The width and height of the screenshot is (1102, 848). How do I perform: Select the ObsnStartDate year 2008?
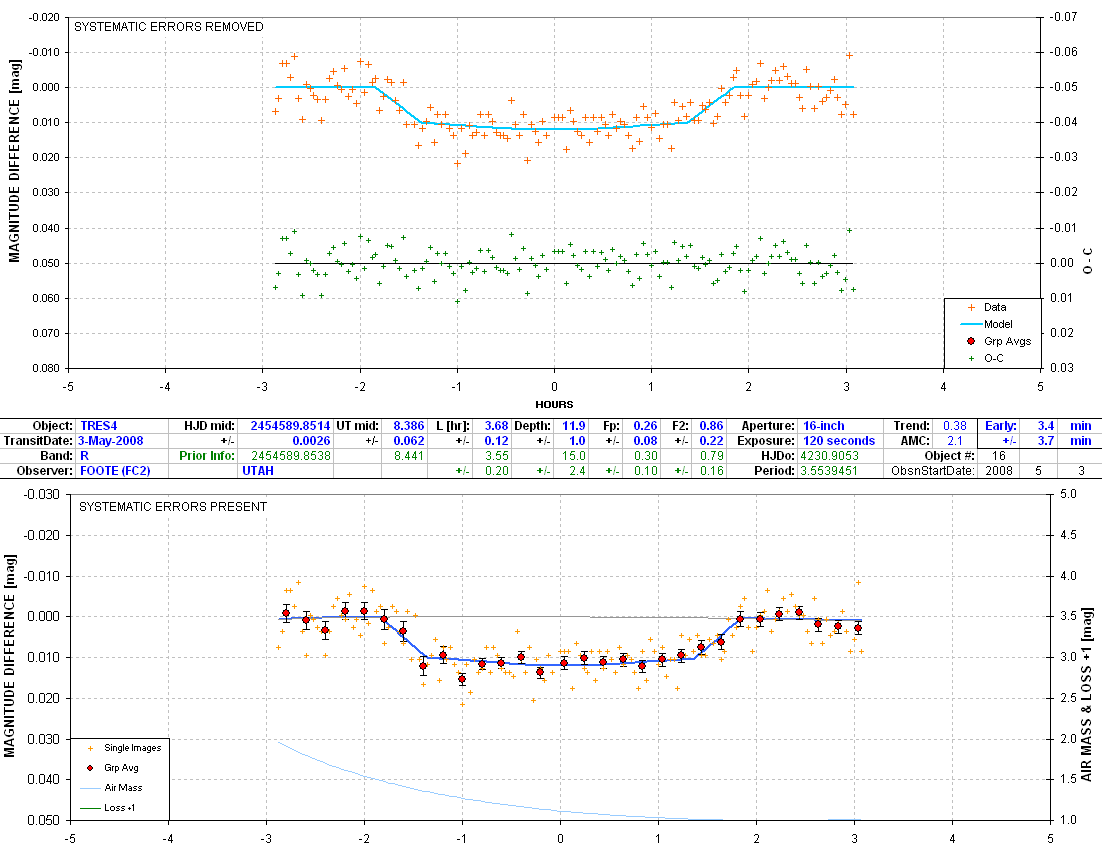pos(999,471)
